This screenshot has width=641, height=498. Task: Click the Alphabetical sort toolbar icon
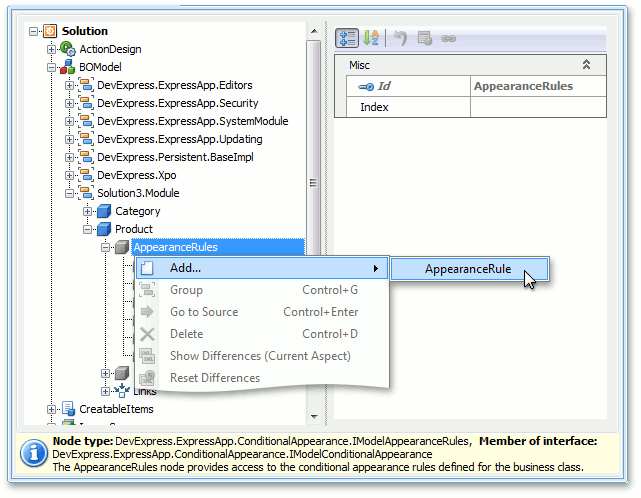(371, 38)
